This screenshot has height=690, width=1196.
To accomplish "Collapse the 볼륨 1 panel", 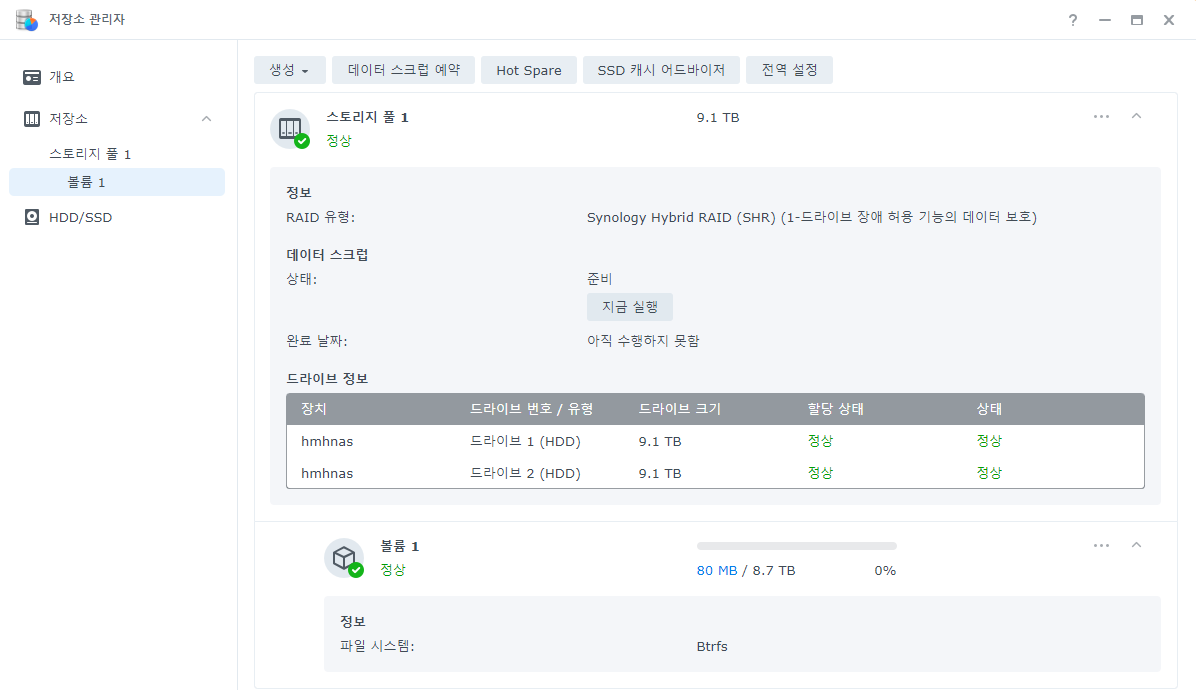I will point(1137,545).
